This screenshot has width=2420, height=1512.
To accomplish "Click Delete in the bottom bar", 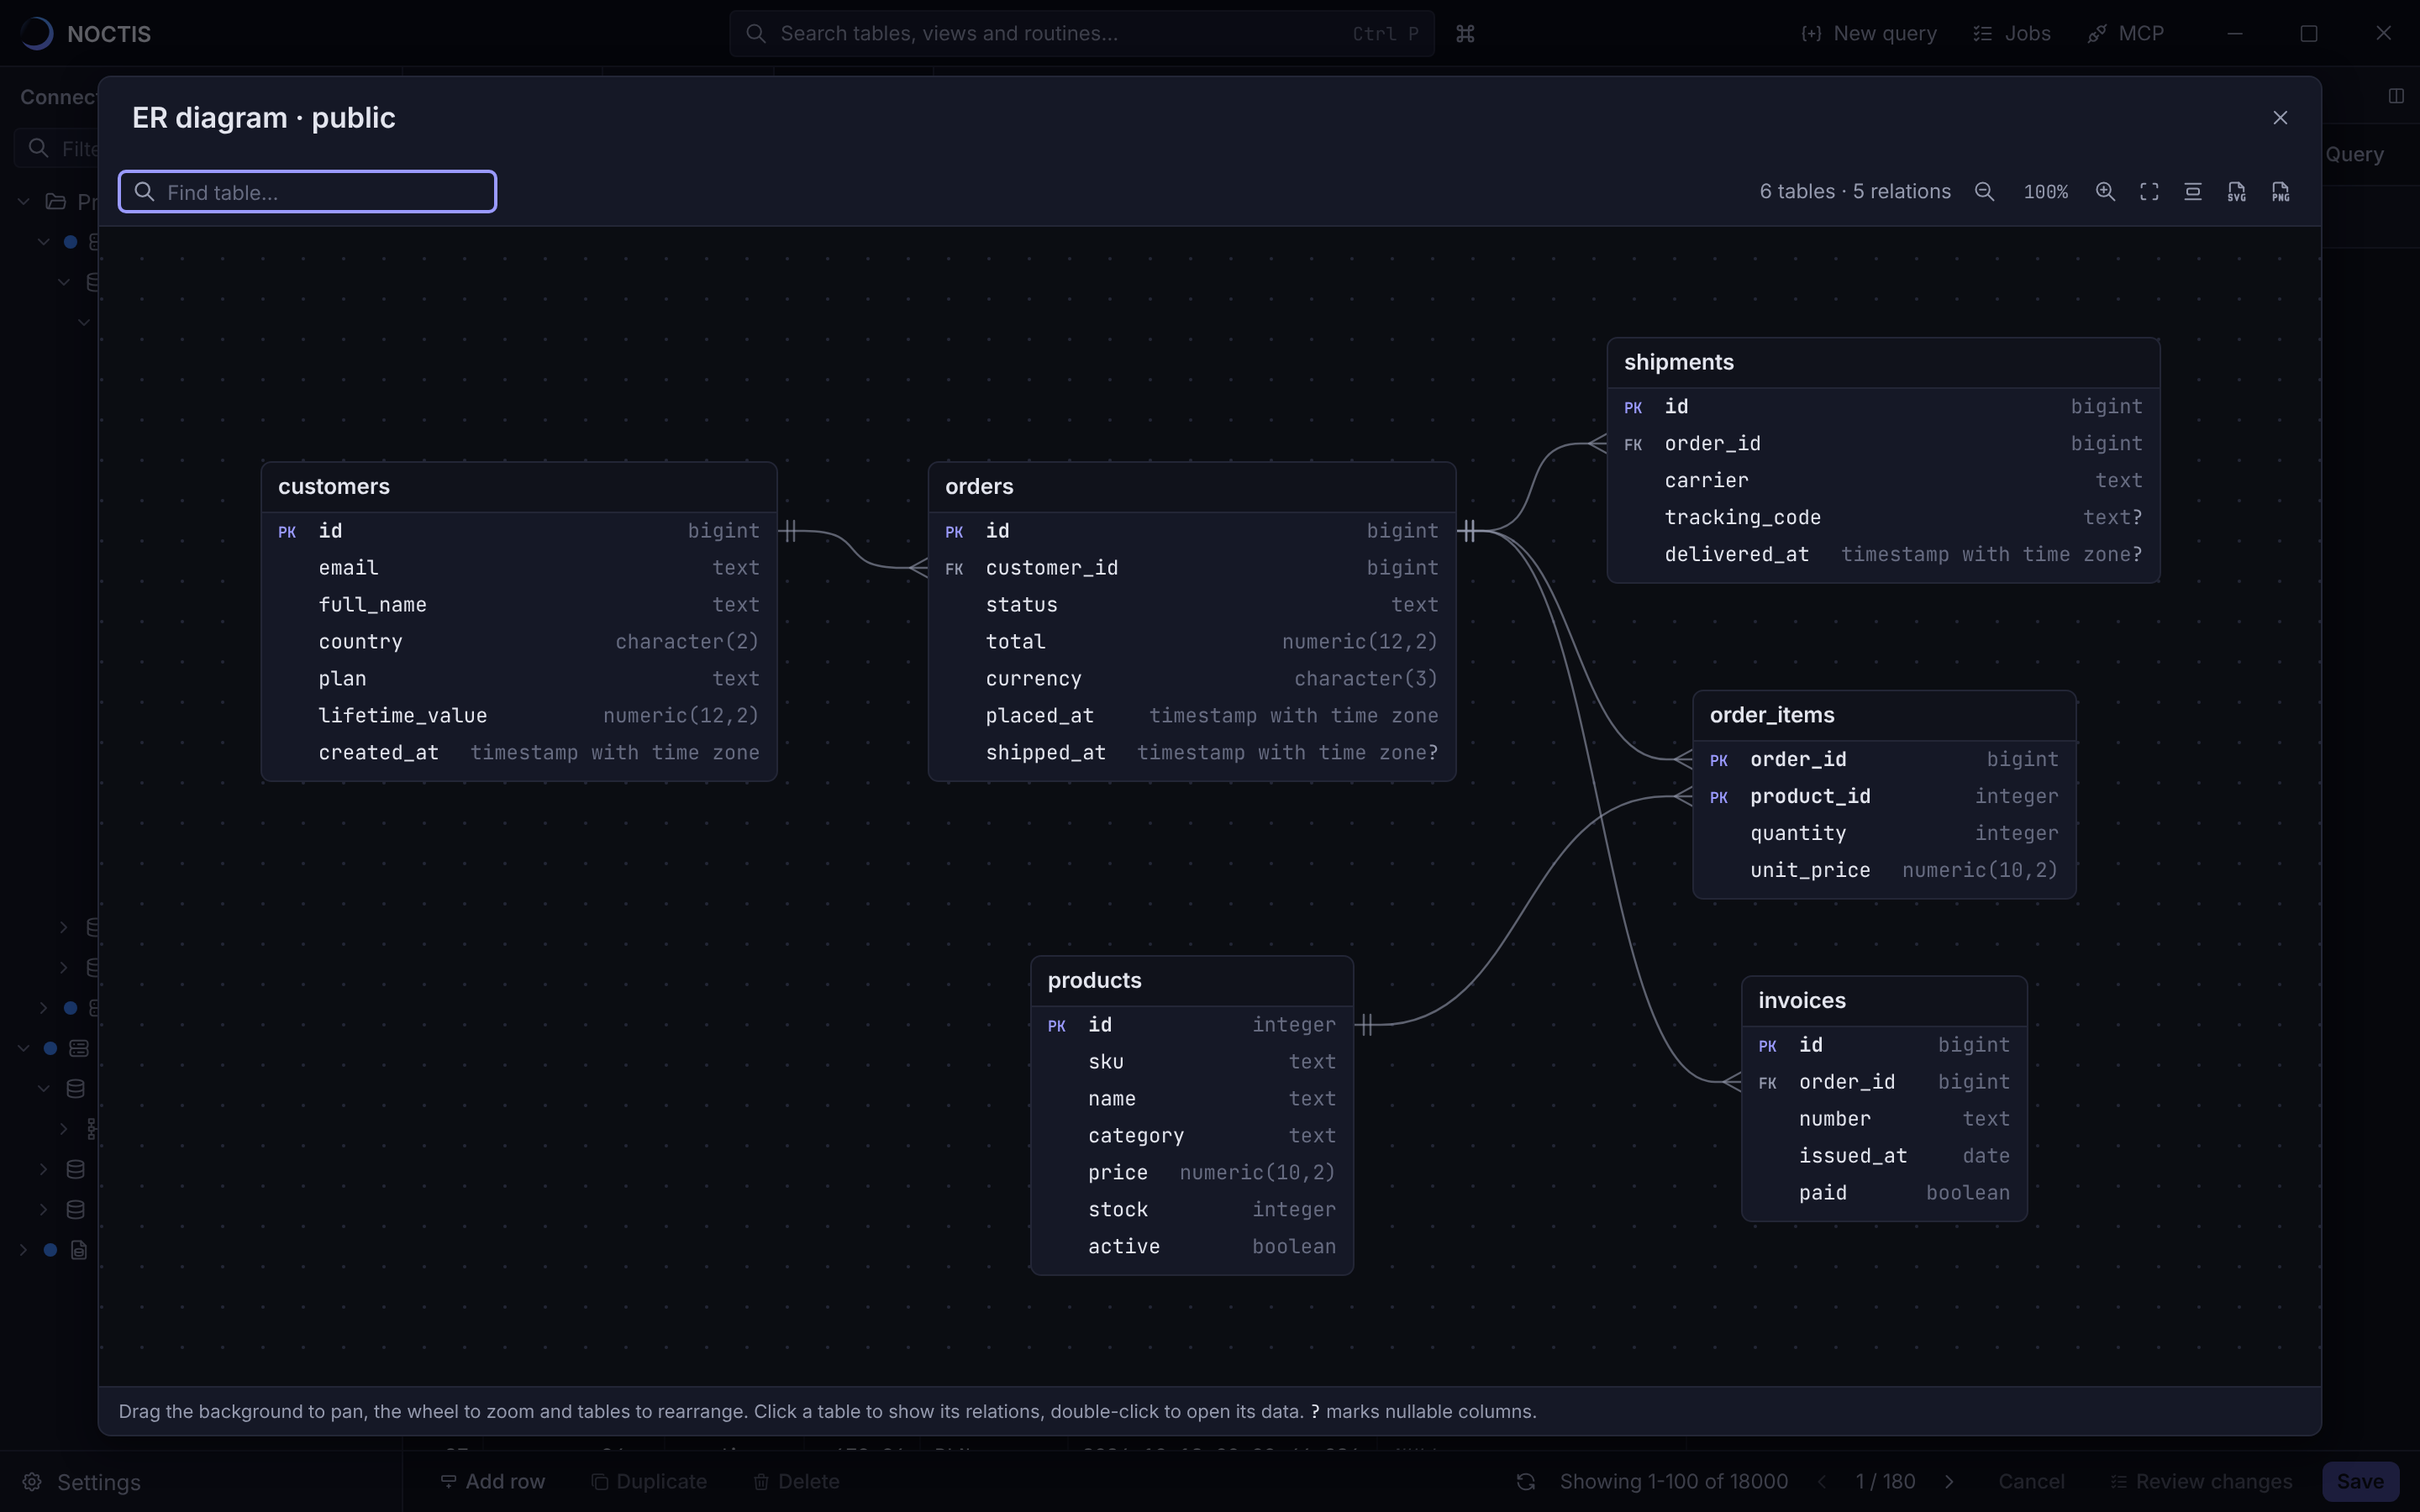I will 796,1481.
